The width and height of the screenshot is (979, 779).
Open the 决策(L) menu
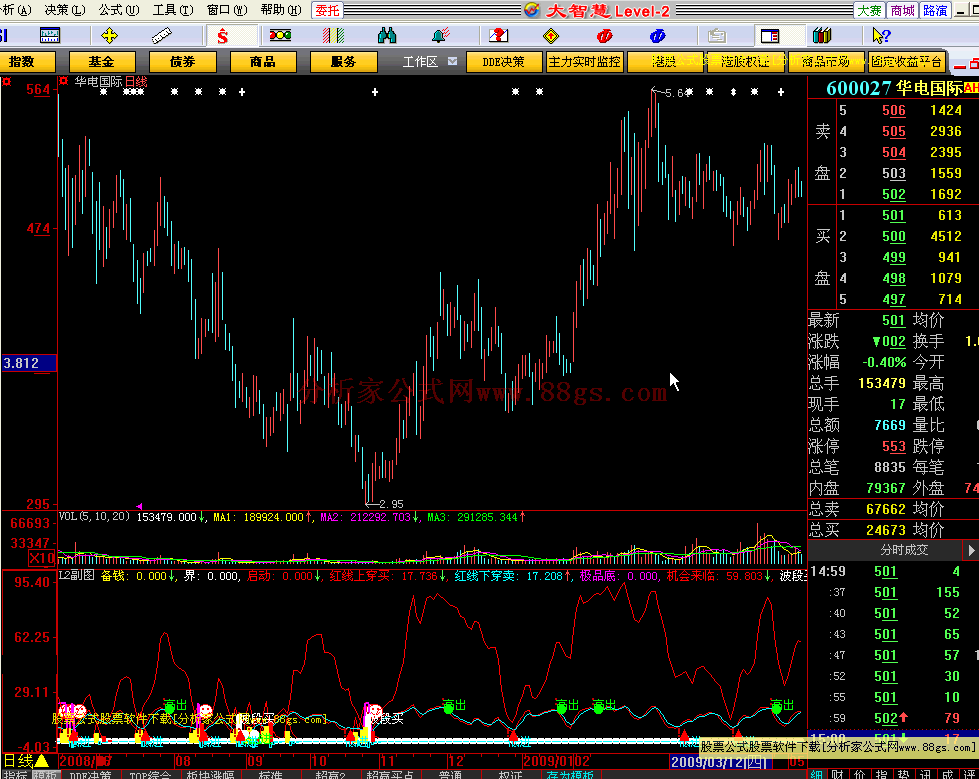(x=65, y=10)
